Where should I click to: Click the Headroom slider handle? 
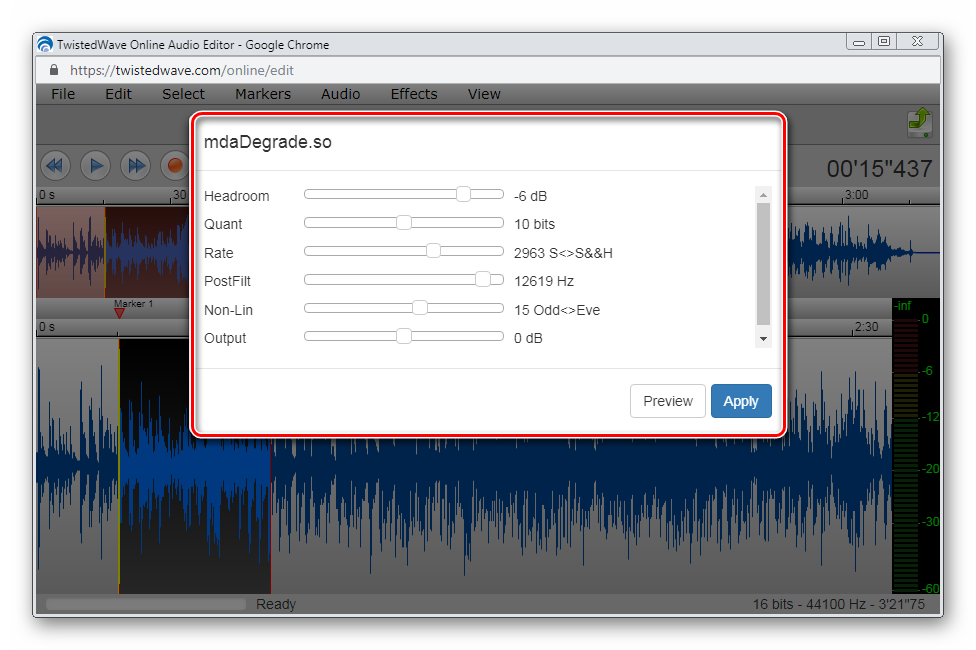[463, 195]
